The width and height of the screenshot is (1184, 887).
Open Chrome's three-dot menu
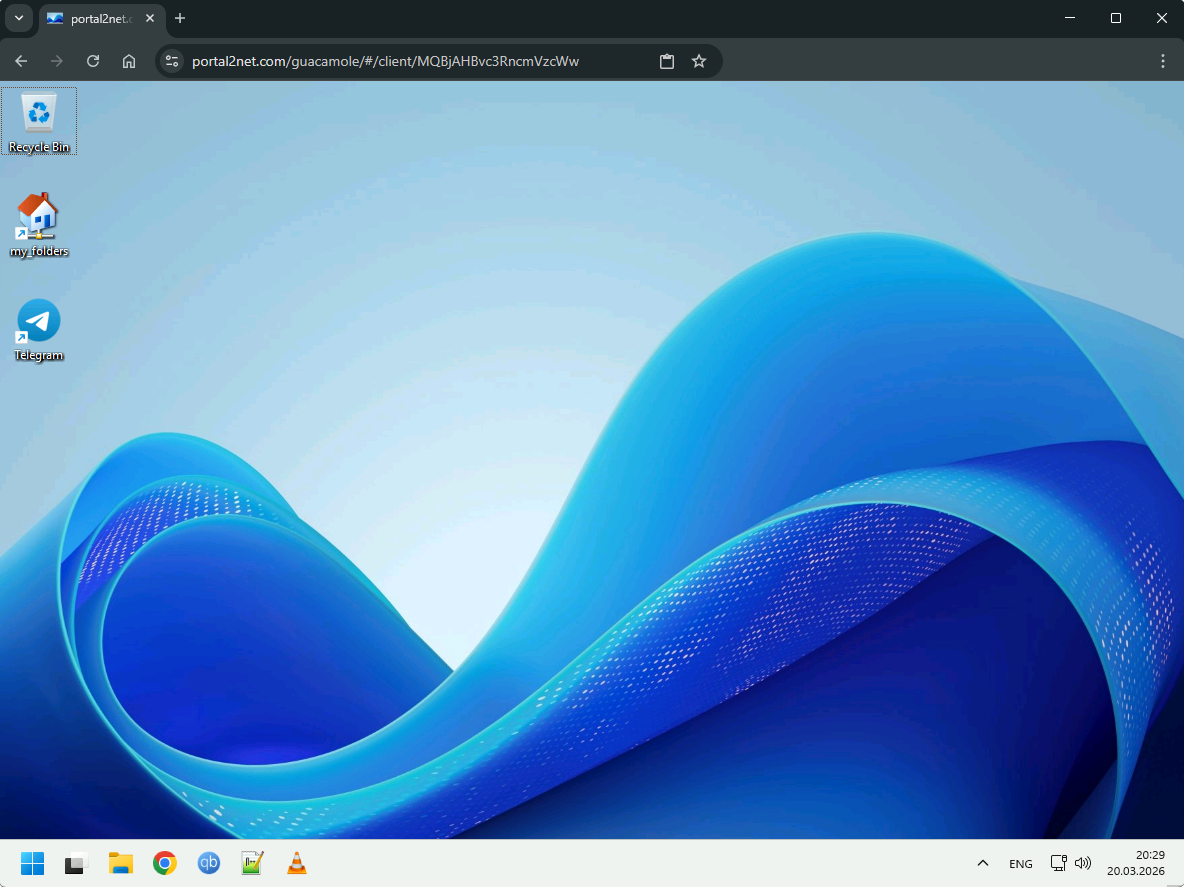click(1163, 61)
